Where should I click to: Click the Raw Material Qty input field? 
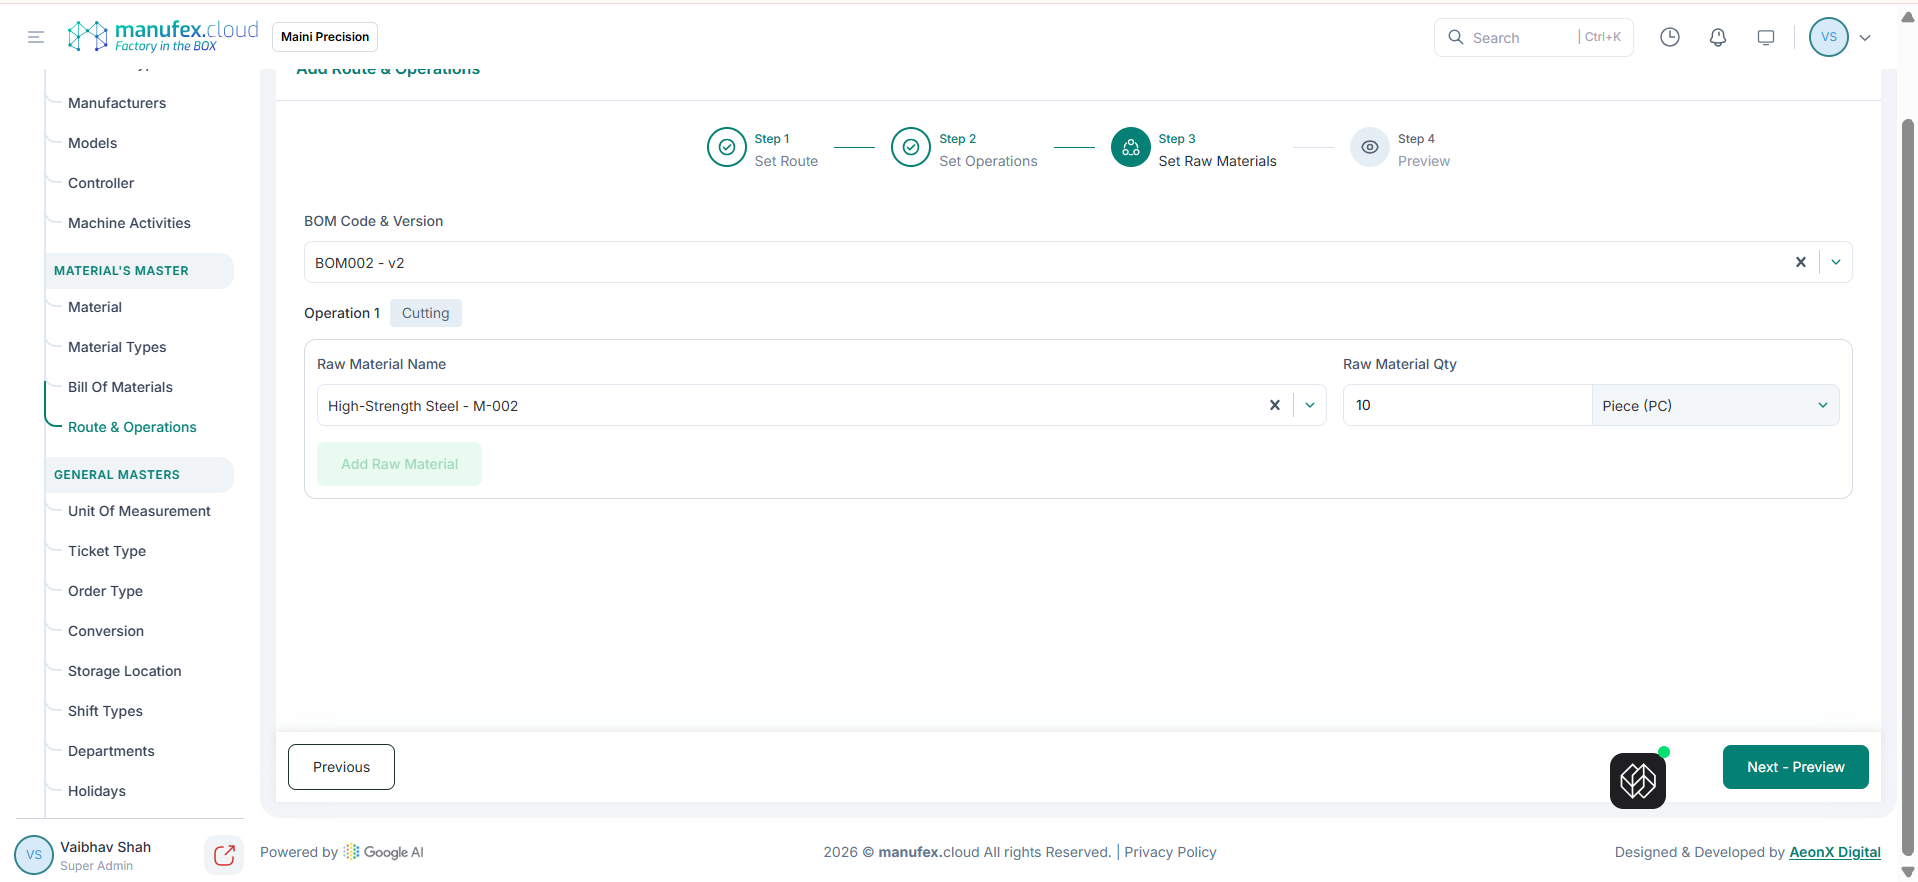point(1466,405)
